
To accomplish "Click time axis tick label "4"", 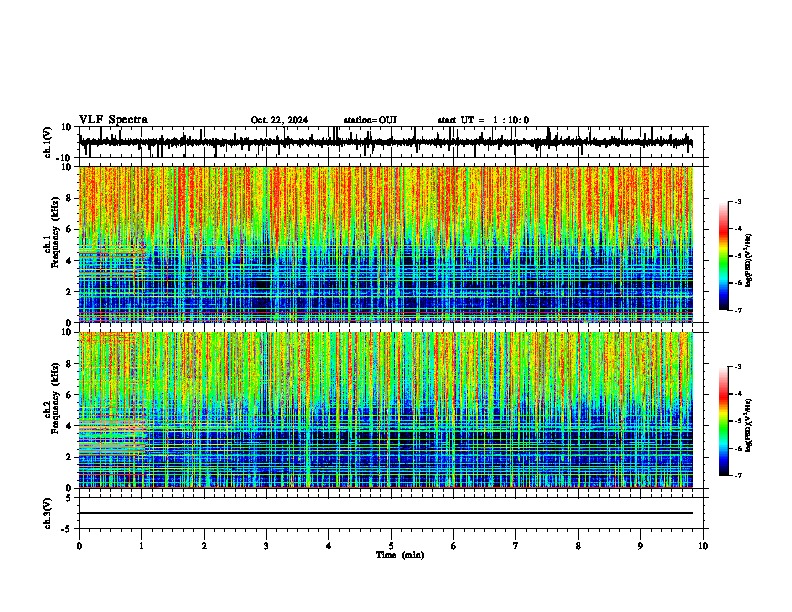I will tap(329, 546).
